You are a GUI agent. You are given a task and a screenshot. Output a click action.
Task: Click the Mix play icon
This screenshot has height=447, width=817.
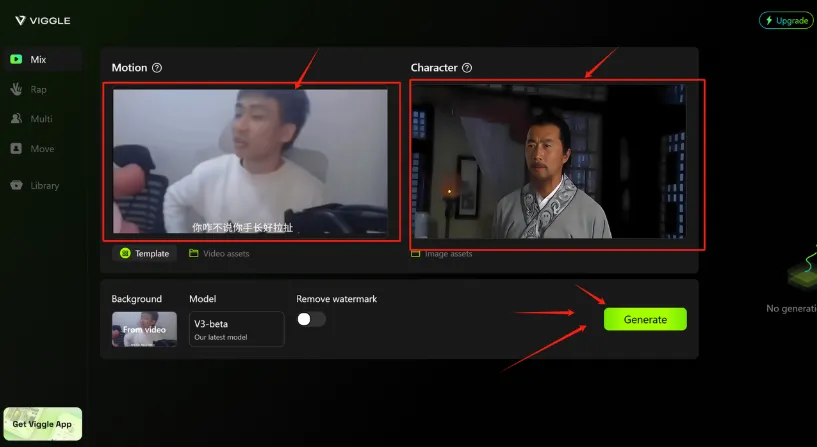click(16, 59)
